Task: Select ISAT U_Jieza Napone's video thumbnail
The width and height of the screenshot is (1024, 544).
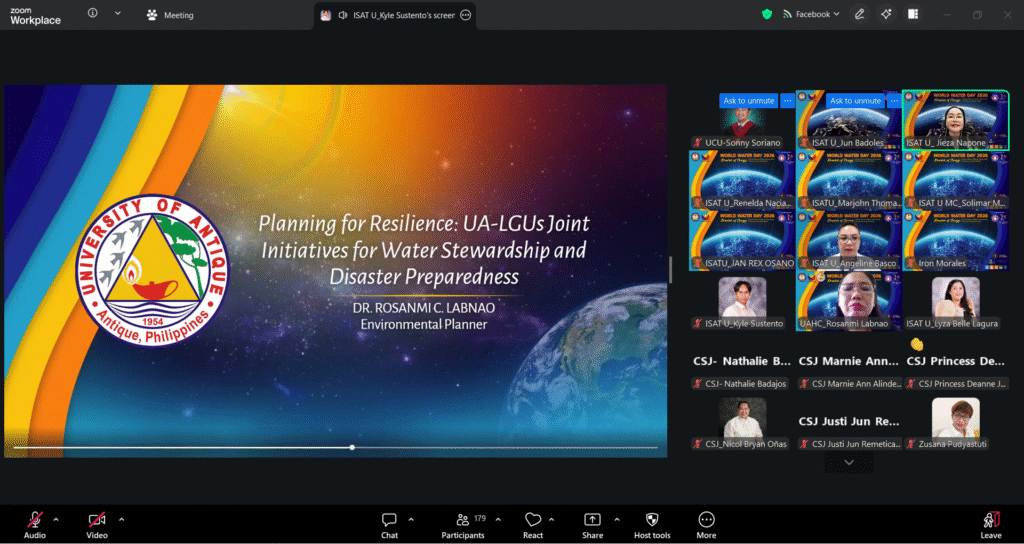Action: (x=955, y=120)
